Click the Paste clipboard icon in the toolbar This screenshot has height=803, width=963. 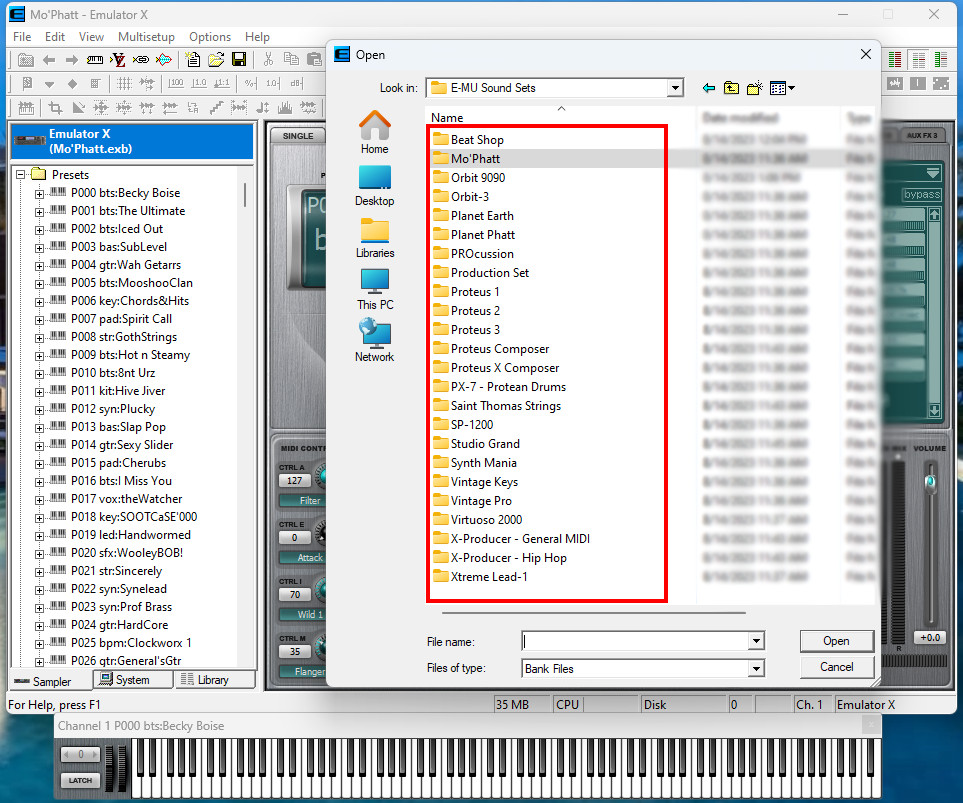(314, 60)
